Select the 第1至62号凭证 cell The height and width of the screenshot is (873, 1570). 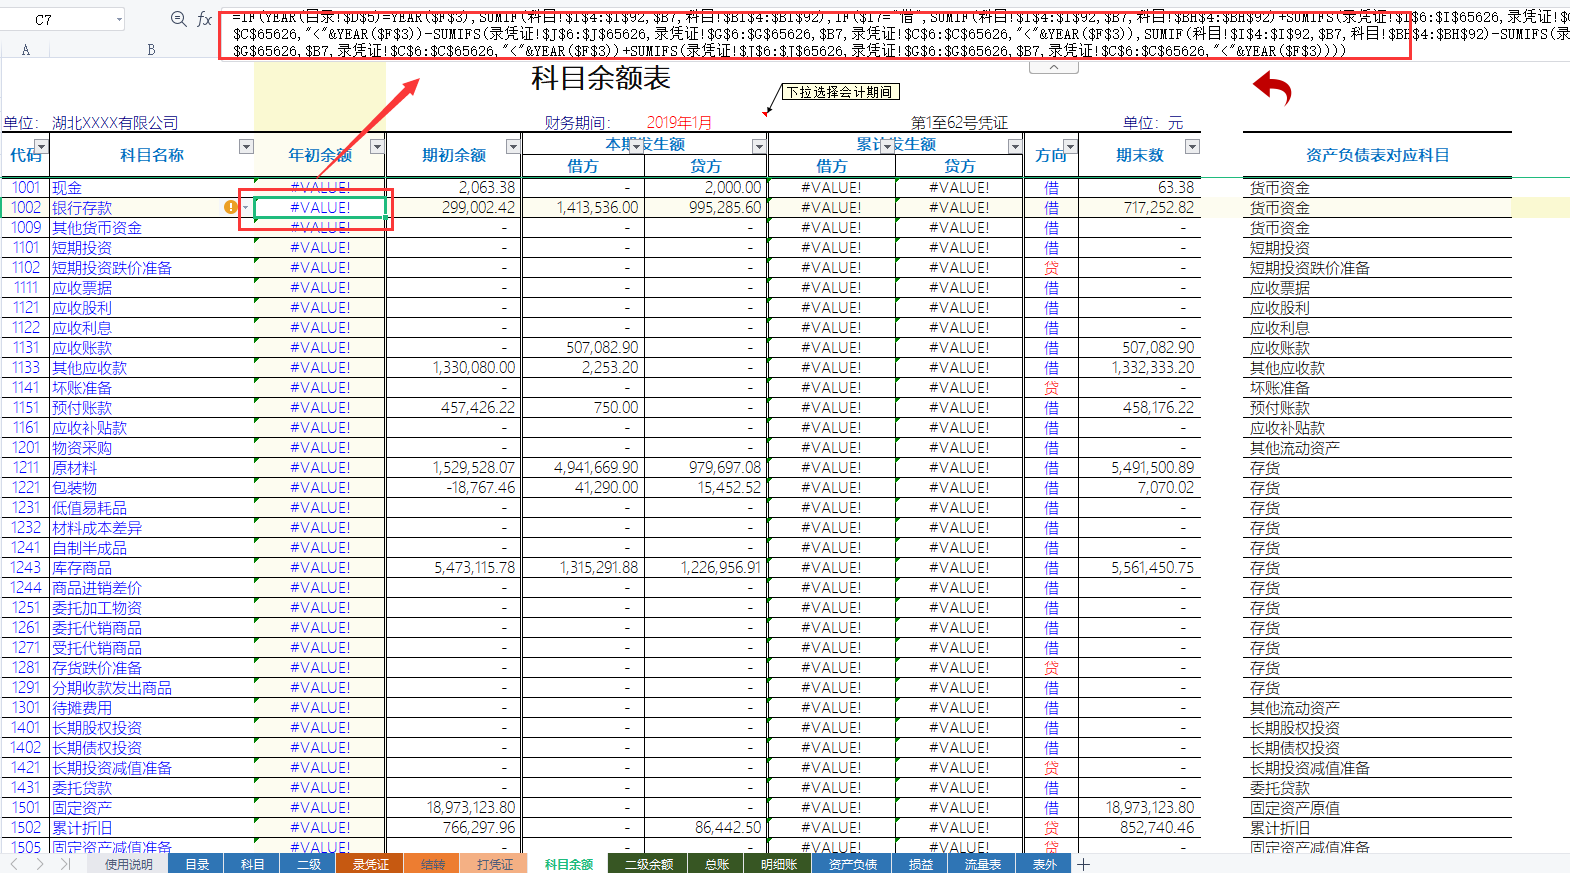[x=959, y=122]
